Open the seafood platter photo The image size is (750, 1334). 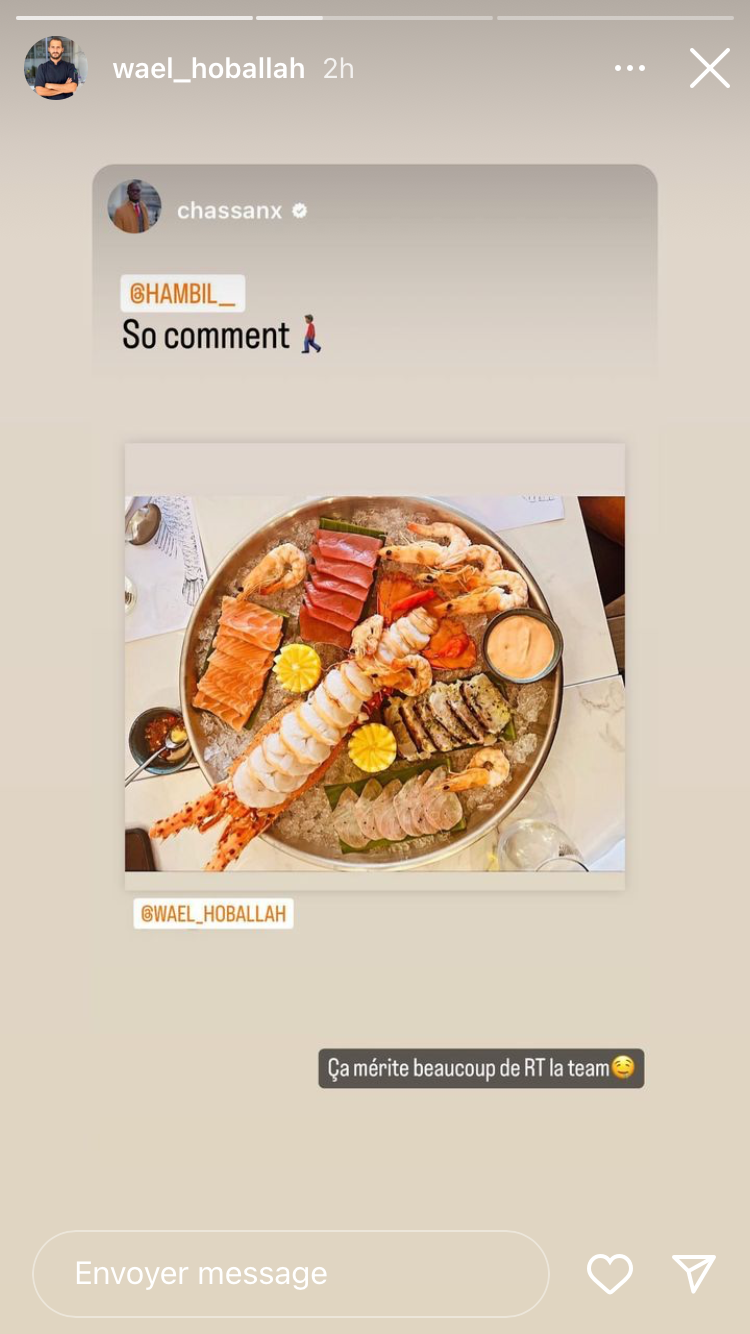point(375,683)
